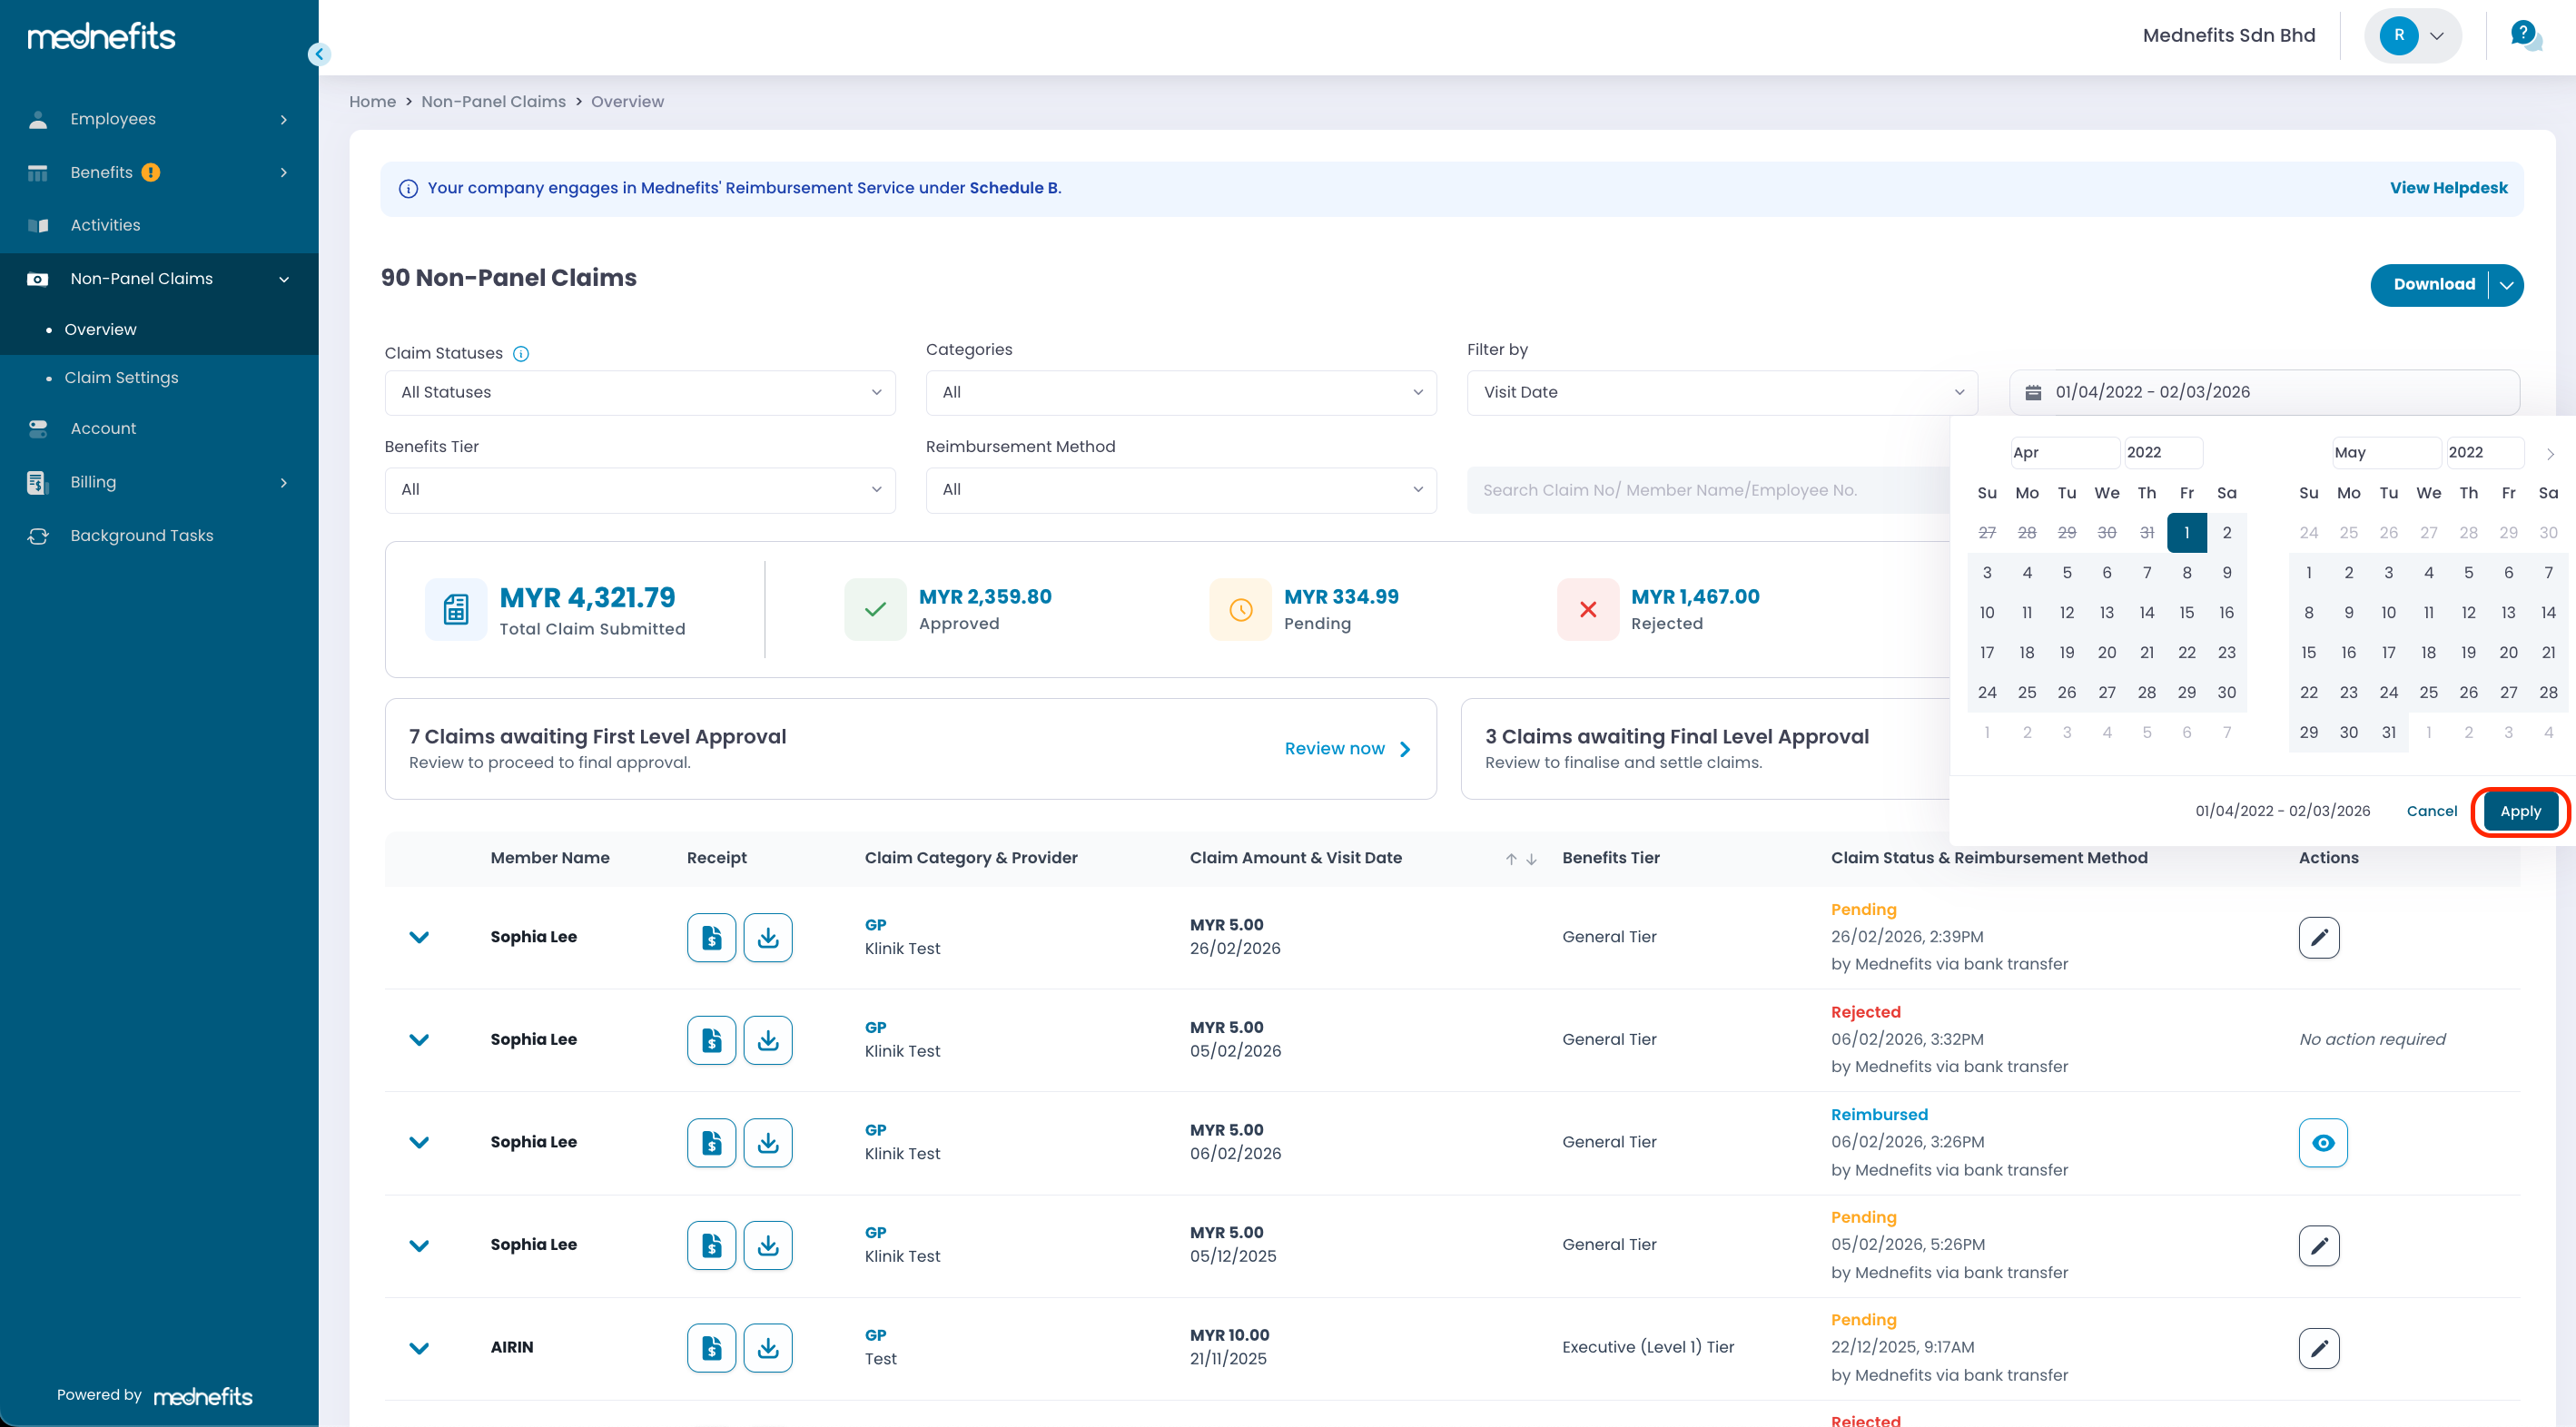The width and height of the screenshot is (2576, 1427).
Task: Open the All Statuses dropdown
Action: coord(640,392)
